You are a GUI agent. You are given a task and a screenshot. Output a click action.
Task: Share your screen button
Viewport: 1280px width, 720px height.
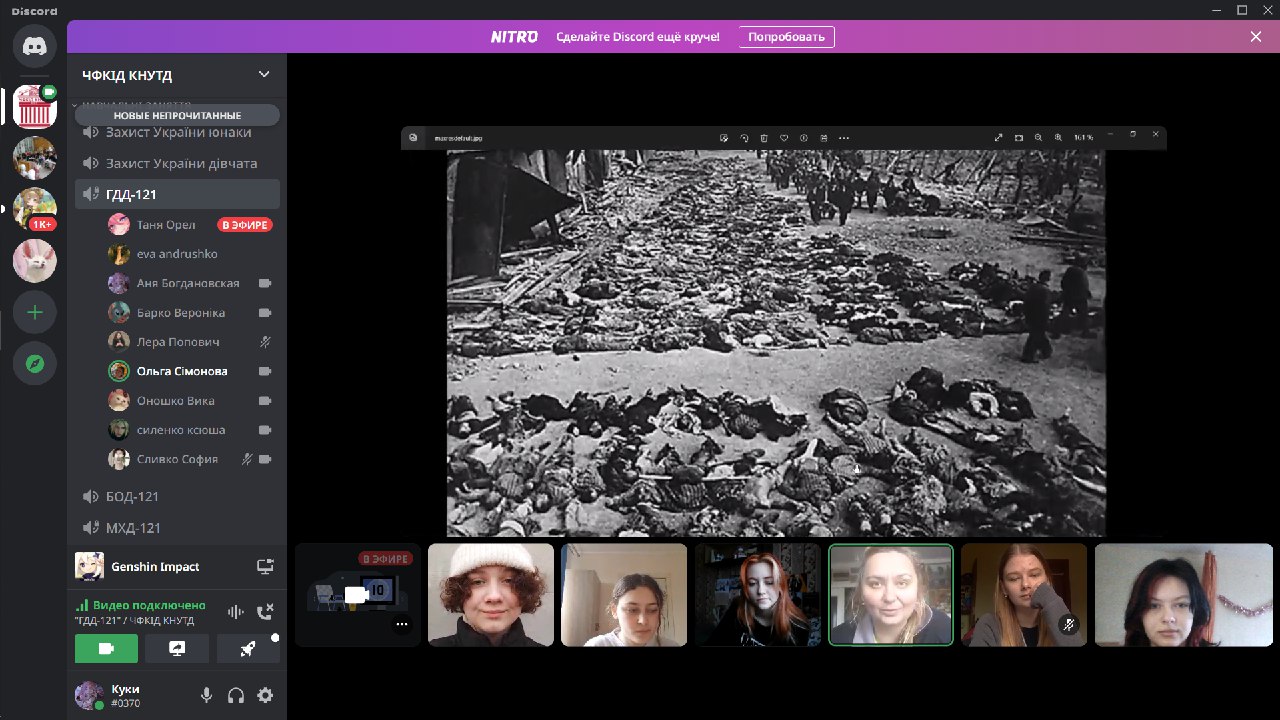tap(177, 649)
